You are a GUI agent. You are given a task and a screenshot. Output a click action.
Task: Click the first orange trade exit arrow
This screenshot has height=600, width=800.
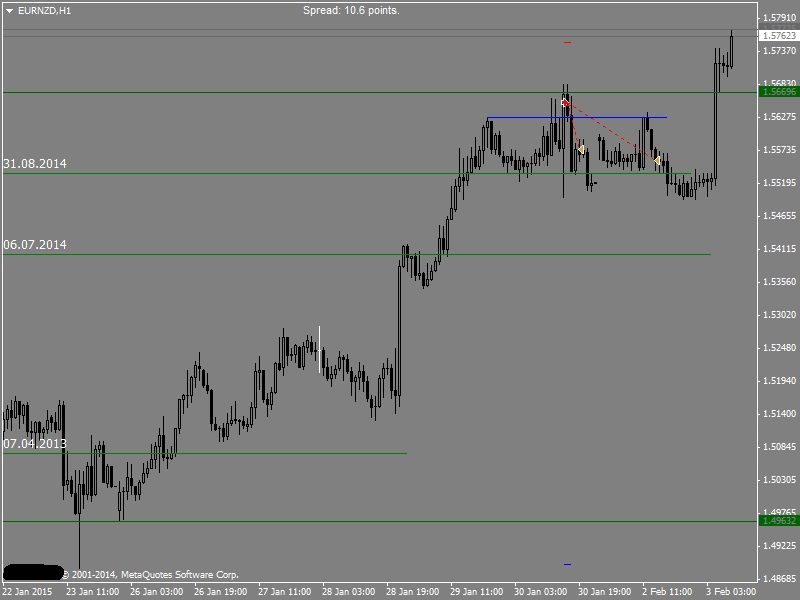(x=581, y=149)
